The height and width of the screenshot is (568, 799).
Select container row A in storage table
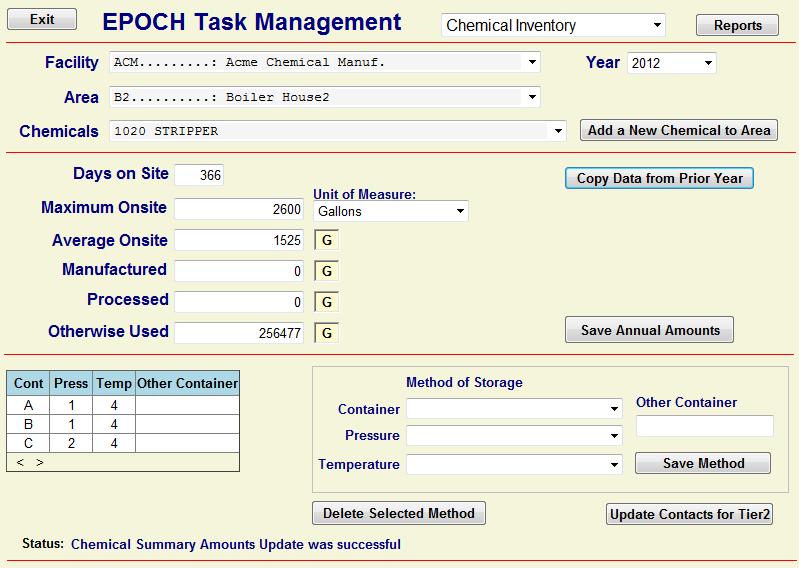(x=123, y=405)
